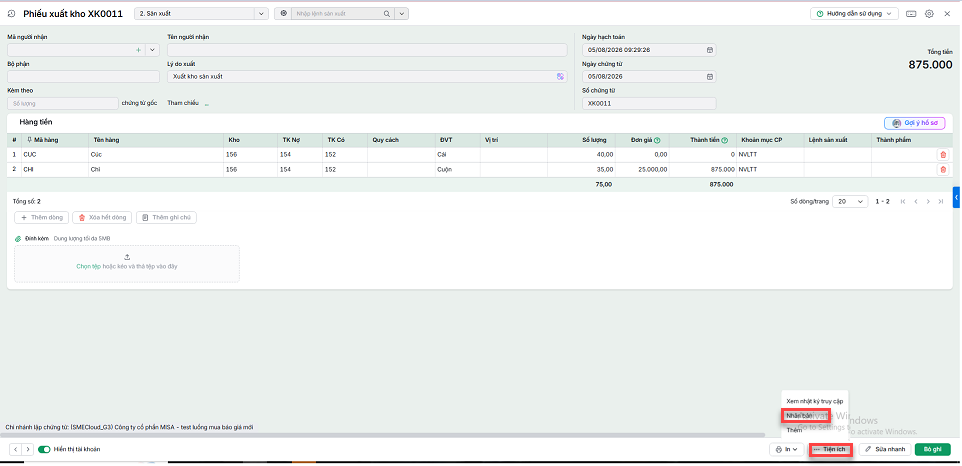
Task: Go to previous page of rows
Action: [915, 202]
